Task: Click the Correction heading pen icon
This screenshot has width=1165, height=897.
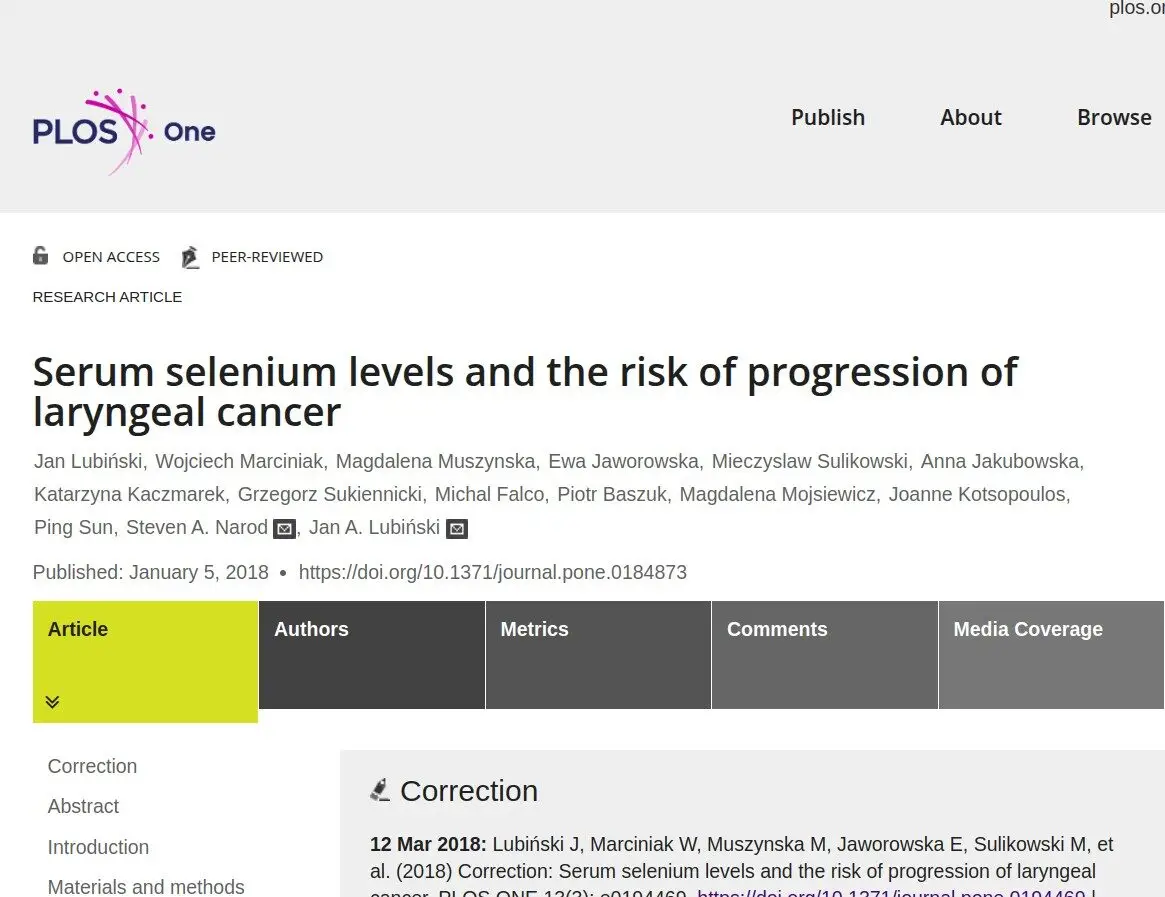Action: pyautogui.click(x=380, y=790)
